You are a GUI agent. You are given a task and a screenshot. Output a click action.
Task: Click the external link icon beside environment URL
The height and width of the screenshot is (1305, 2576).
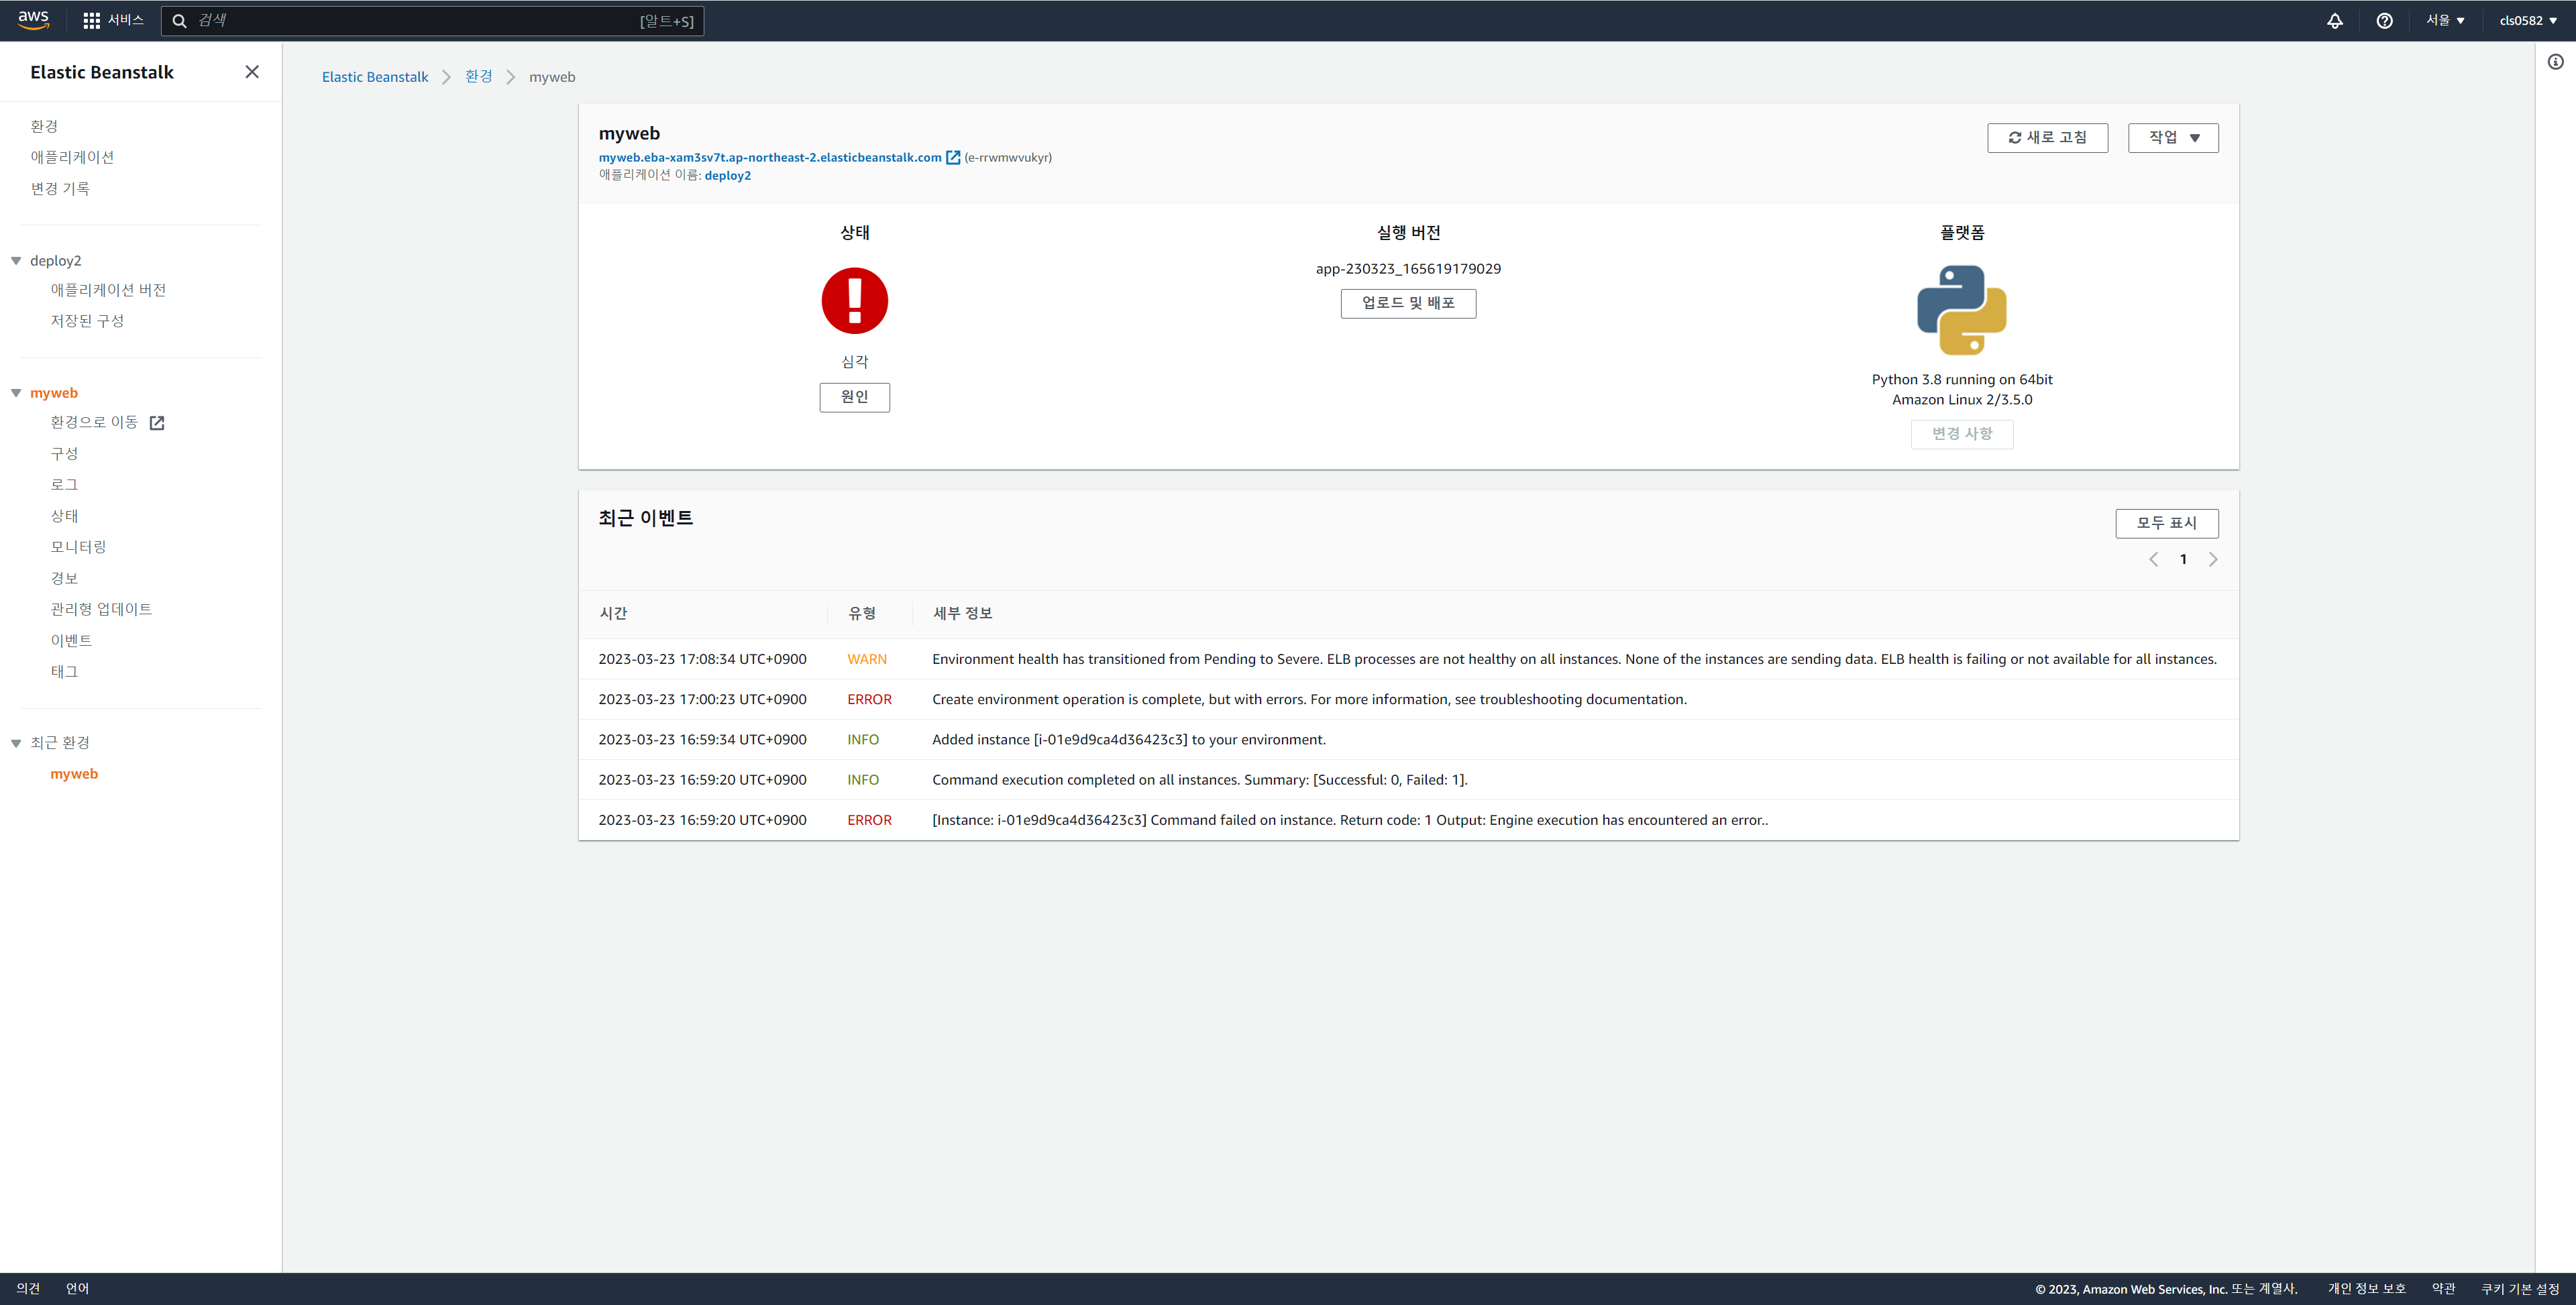[x=953, y=157]
